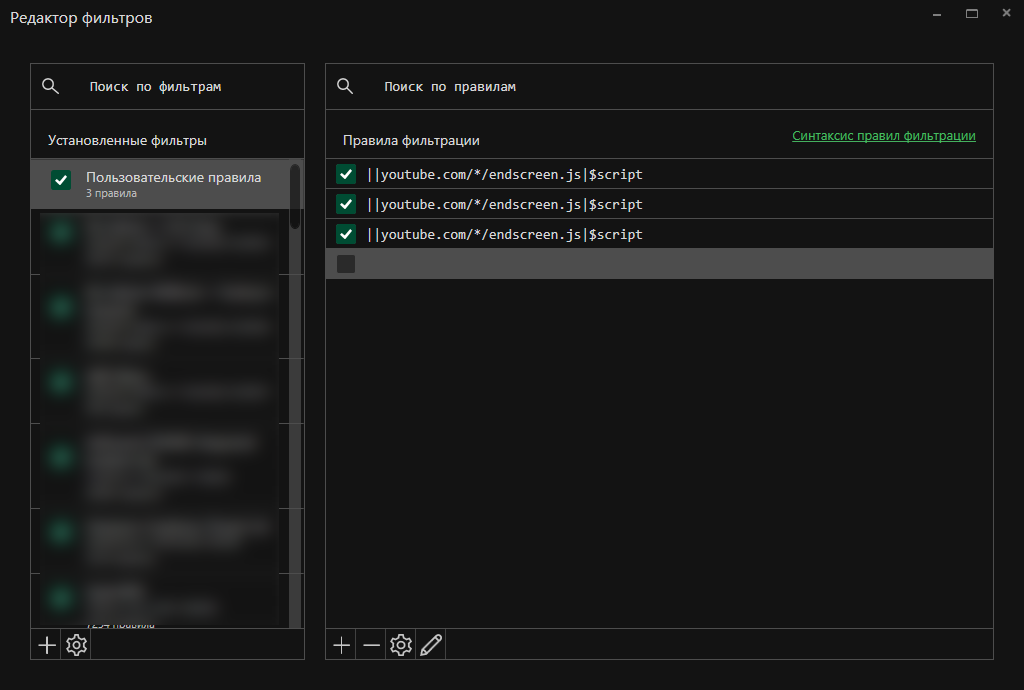Open filter settings gear under installed filters list
The image size is (1024, 690).
point(76,645)
